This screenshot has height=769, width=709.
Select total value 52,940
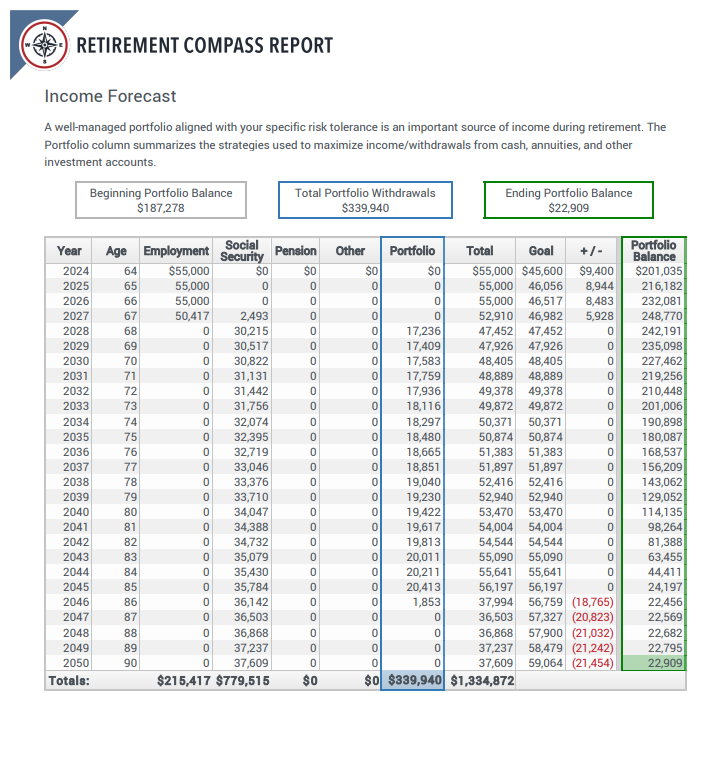coord(496,497)
